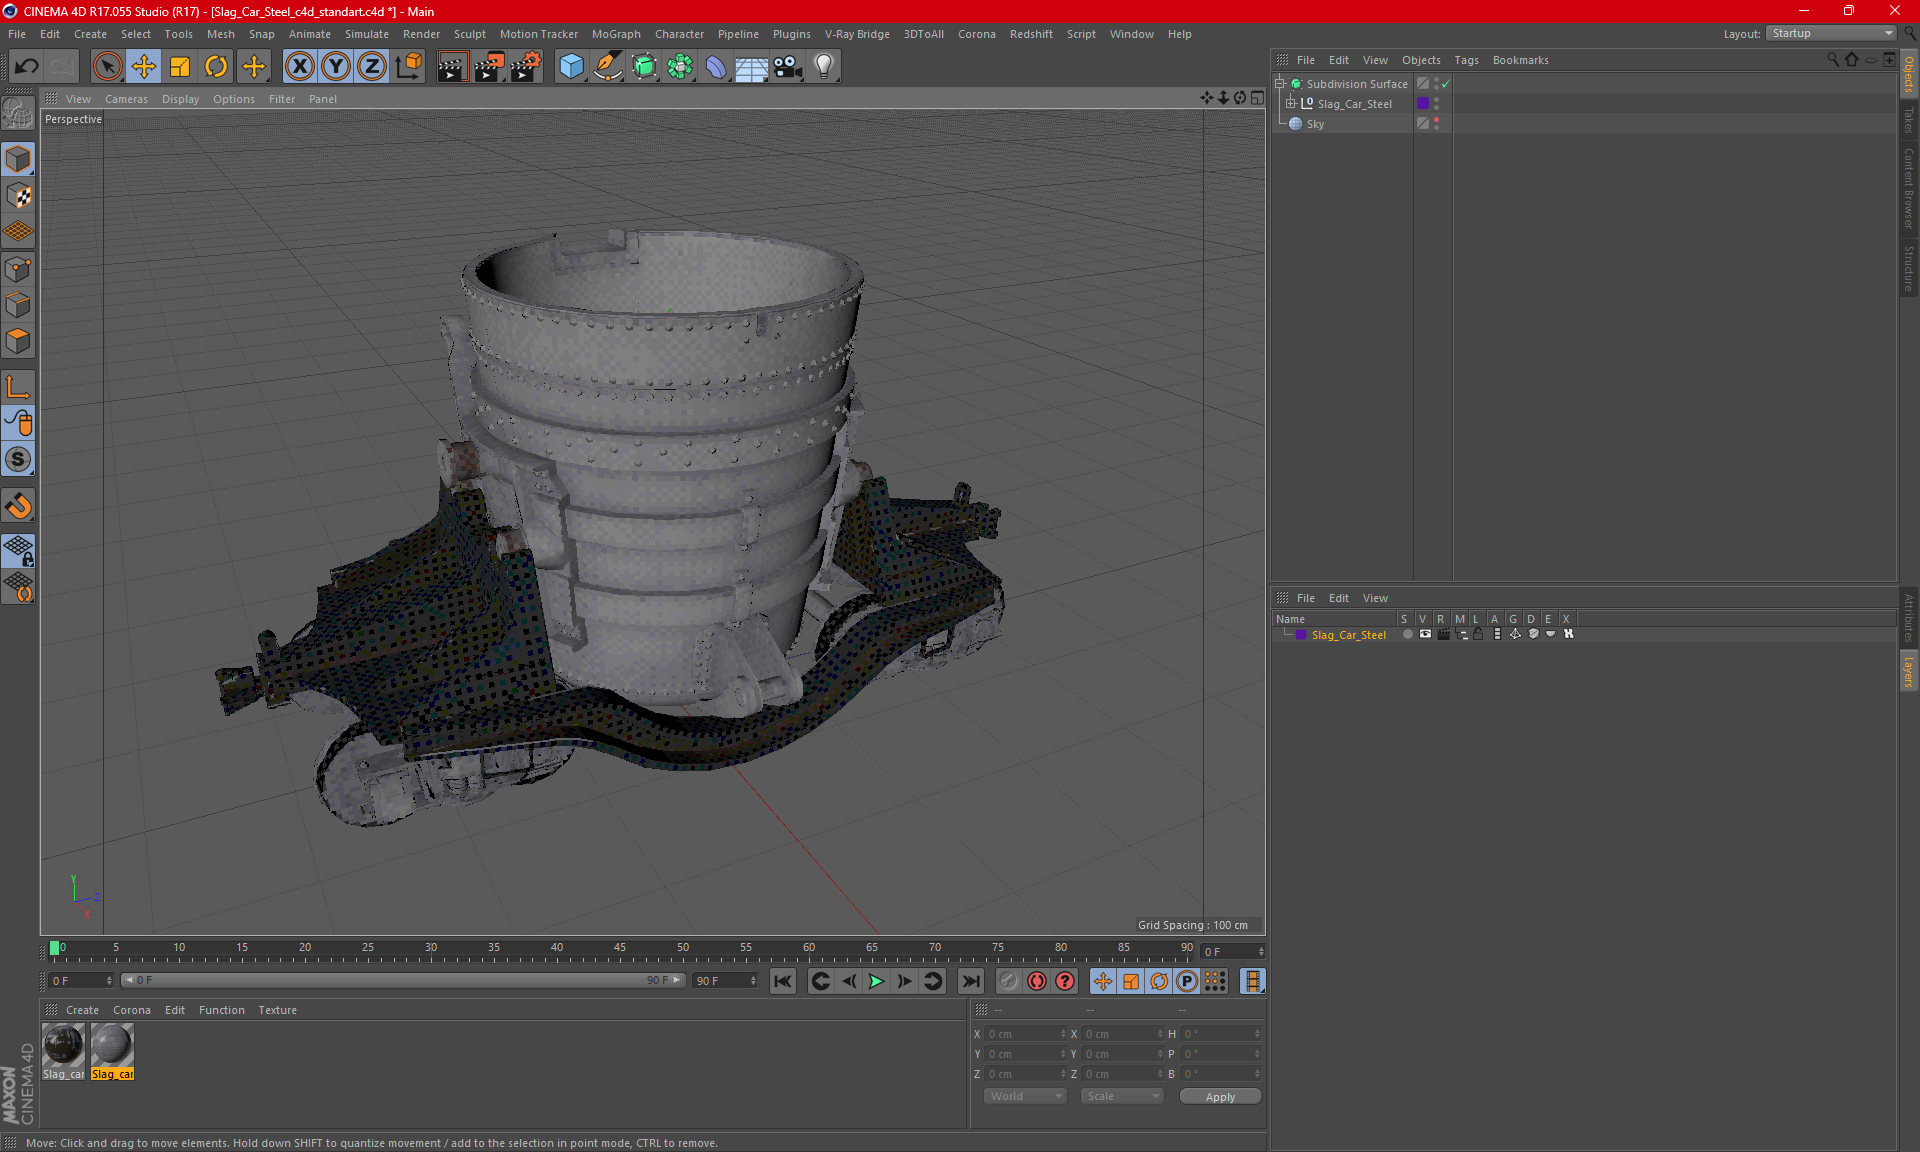Add a light object bulb icon
1920x1152 pixels.
(824, 67)
